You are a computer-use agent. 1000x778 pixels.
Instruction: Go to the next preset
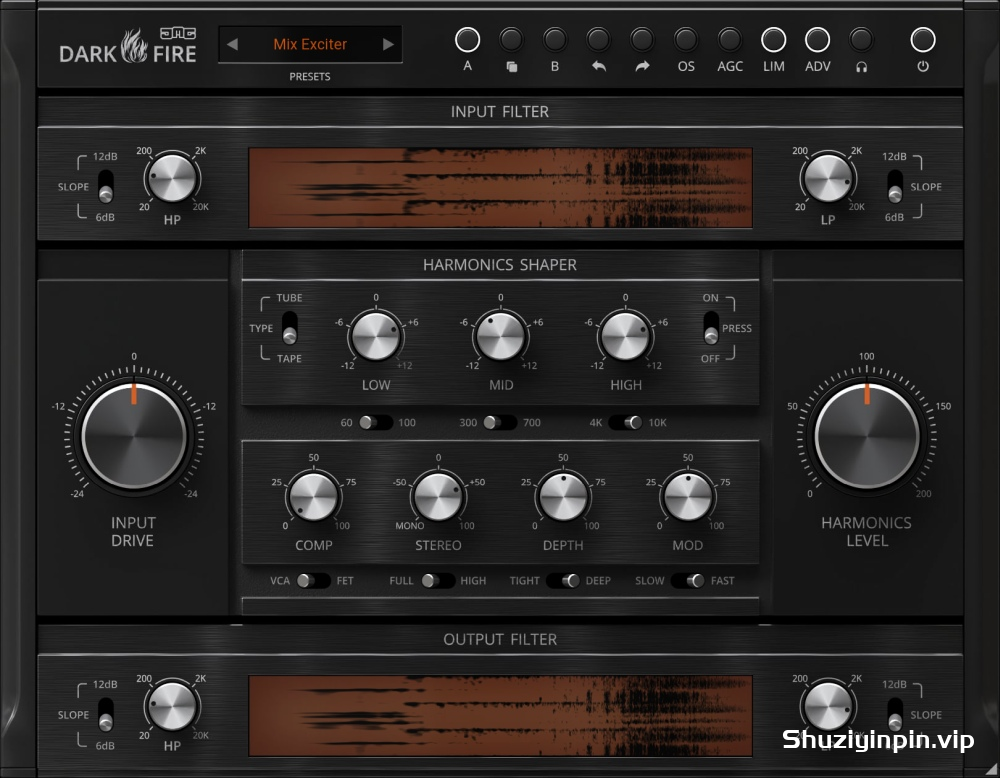point(388,44)
